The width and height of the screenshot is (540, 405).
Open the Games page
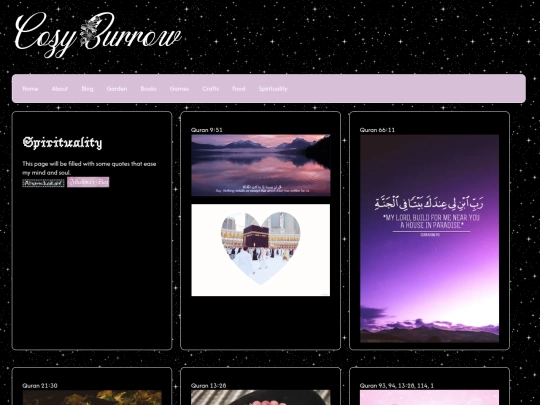coord(179,89)
